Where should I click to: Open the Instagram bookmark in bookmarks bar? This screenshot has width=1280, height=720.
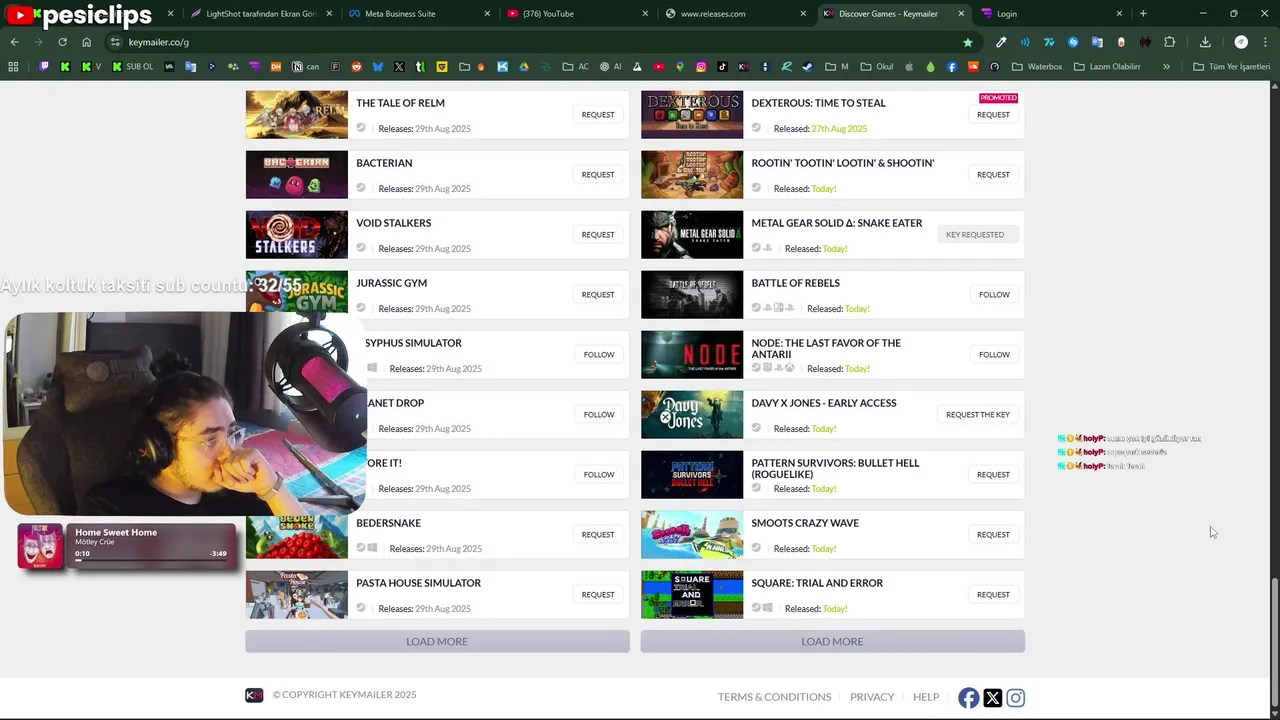click(701, 67)
